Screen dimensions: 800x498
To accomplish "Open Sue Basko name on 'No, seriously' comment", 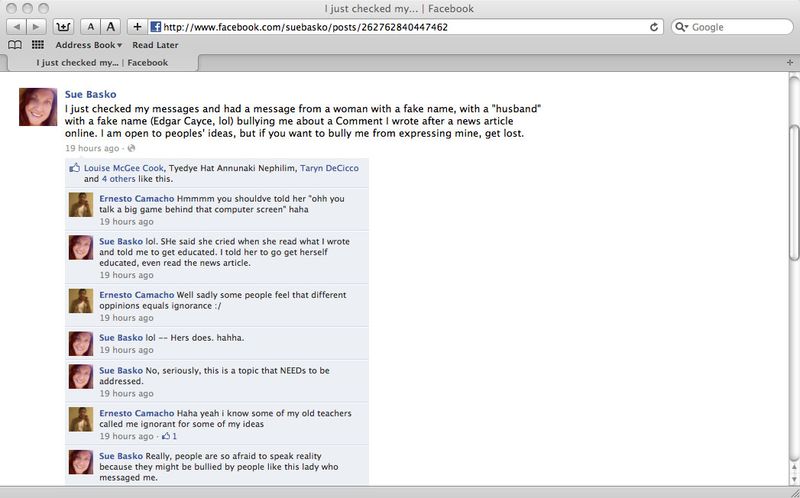I will [x=121, y=370].
